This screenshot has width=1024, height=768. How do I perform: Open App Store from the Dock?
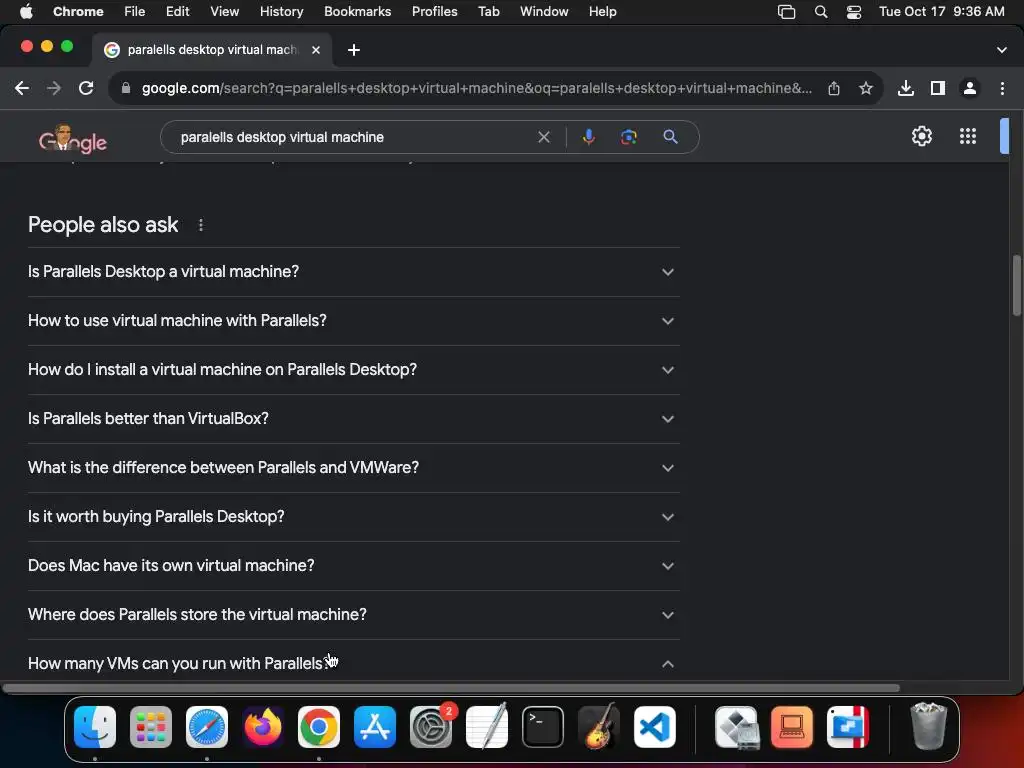click(x=375, y=727)
